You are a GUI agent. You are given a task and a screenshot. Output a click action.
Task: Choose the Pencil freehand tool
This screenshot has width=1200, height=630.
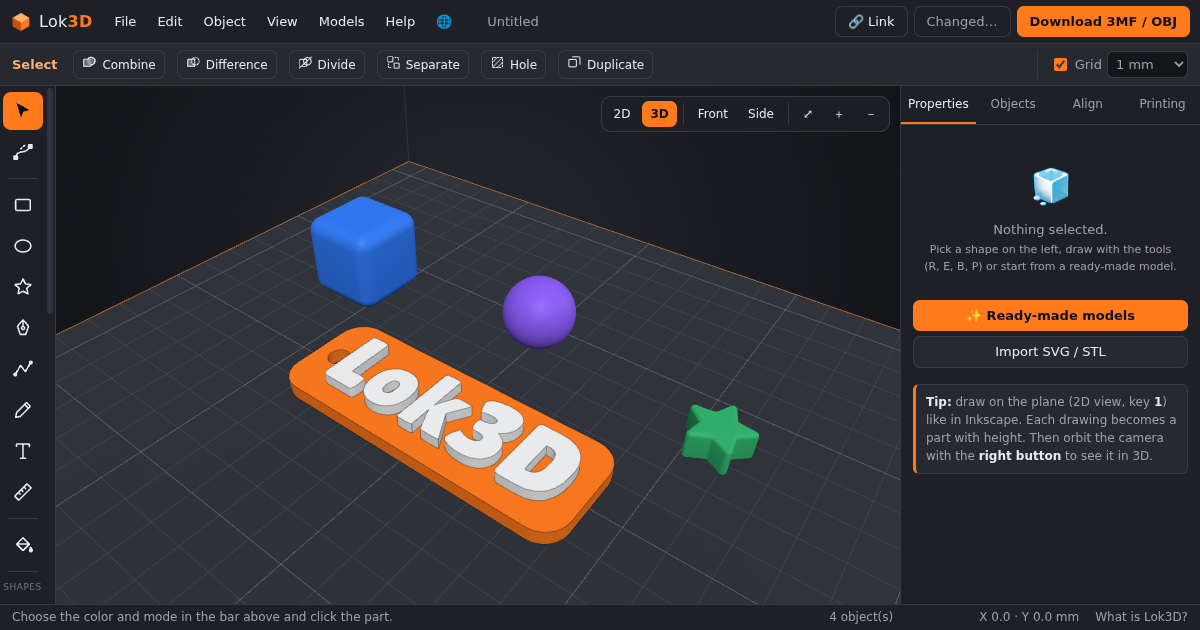[x=23, y=410]
